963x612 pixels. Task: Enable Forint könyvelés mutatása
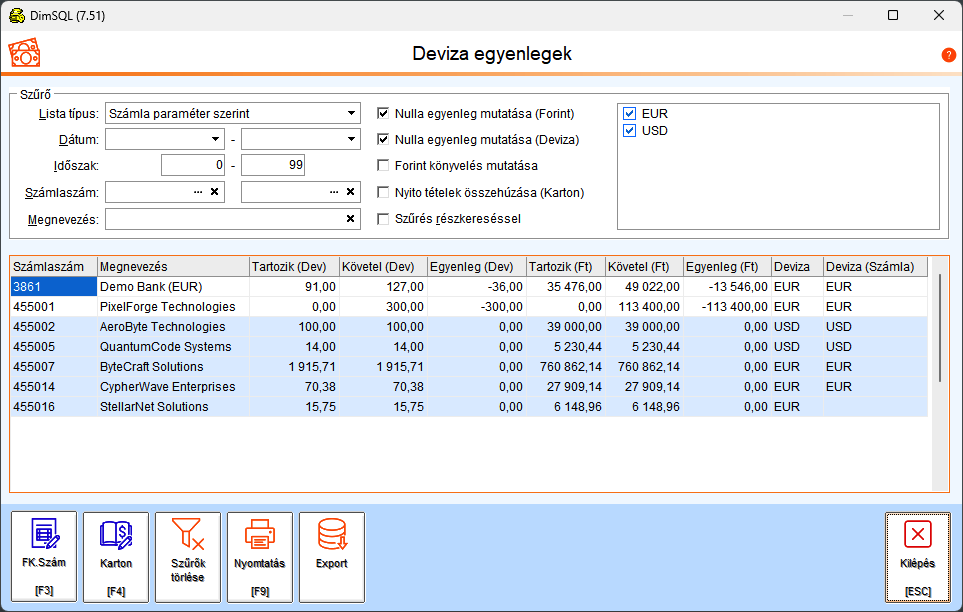(x=383, y=165)
